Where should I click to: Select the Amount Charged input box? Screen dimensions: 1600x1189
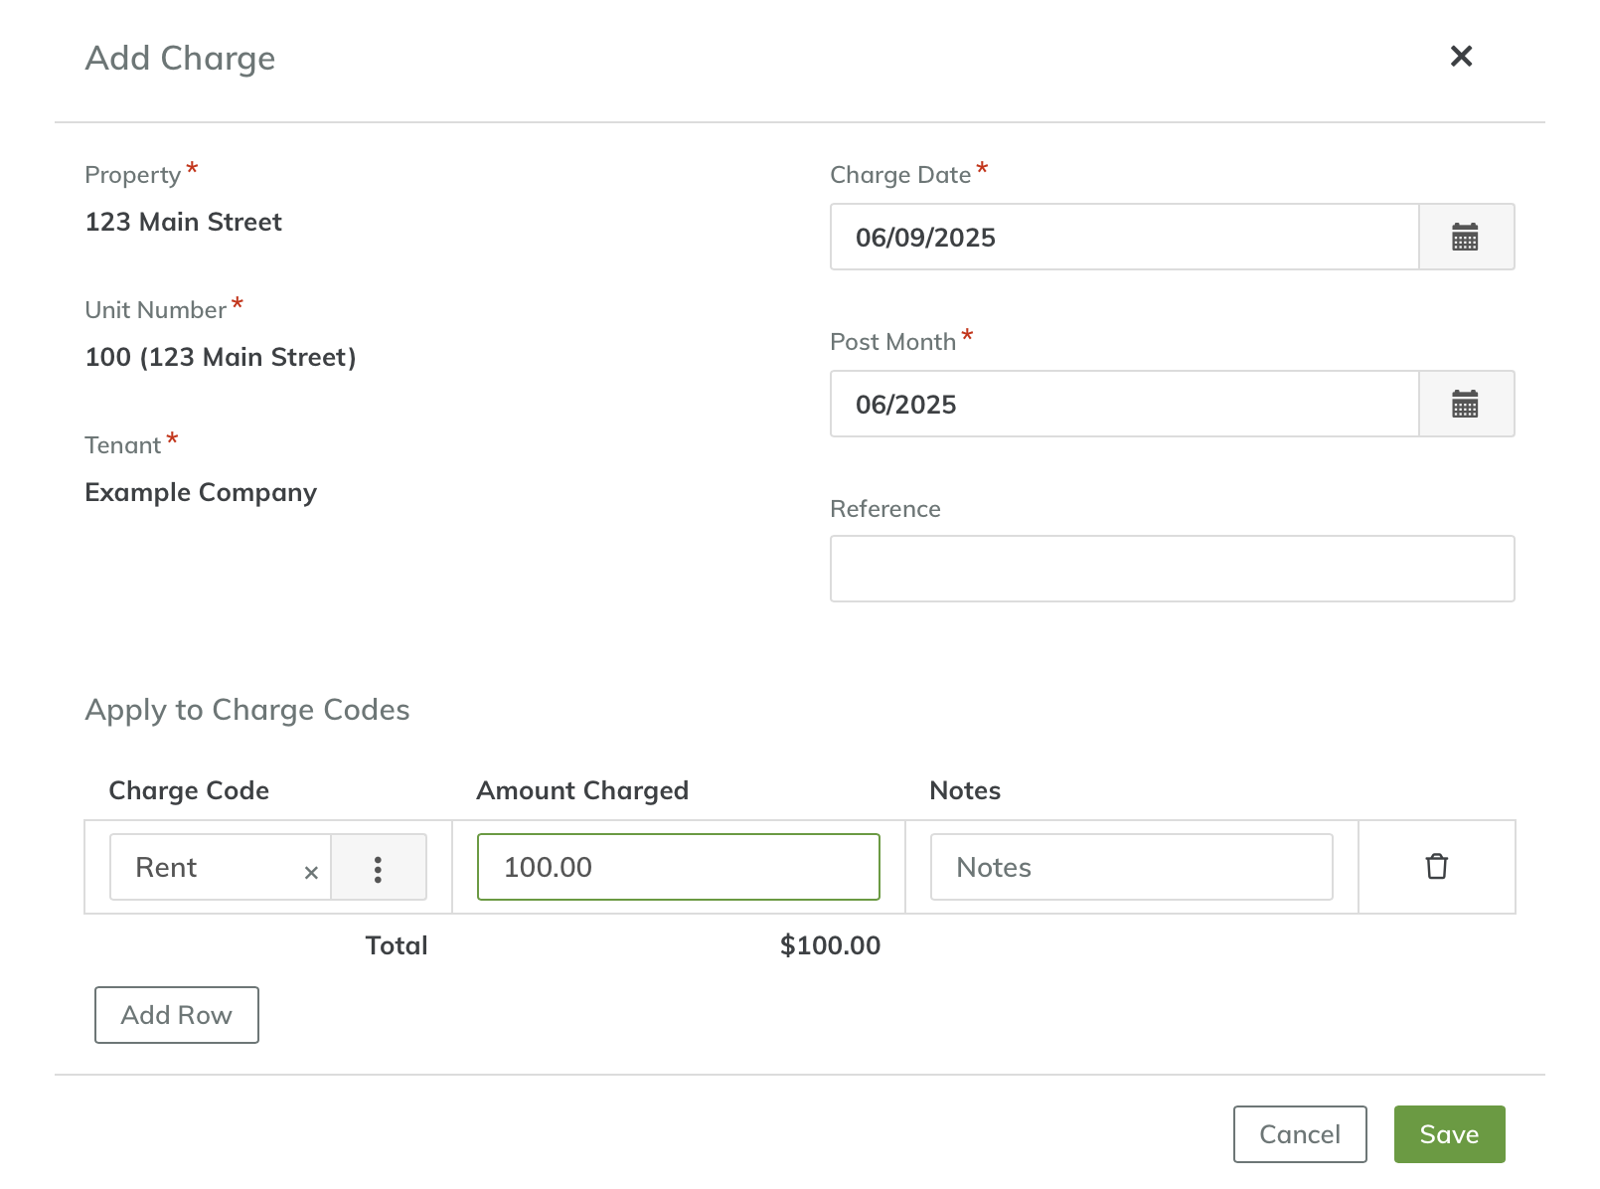(x=678, y=868)
